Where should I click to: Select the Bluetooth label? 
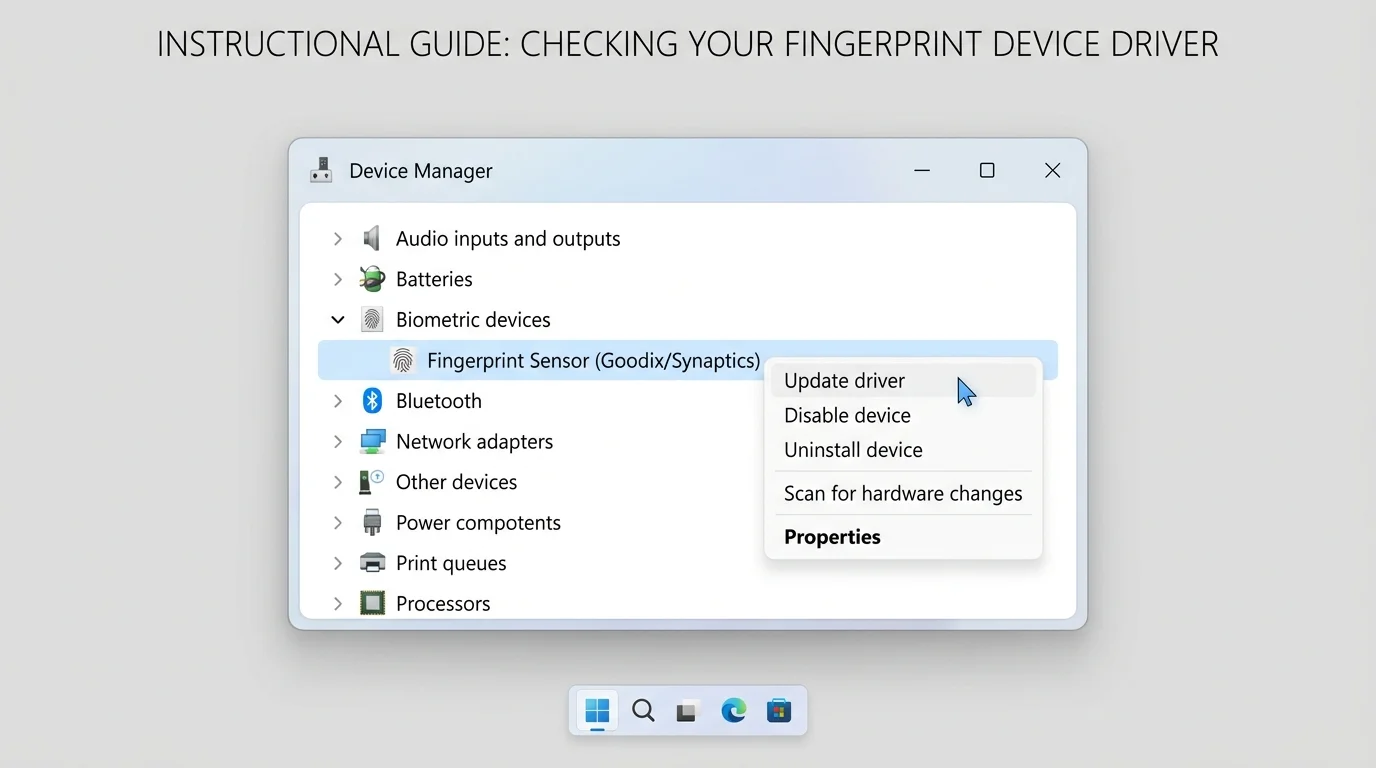[439, 401]
